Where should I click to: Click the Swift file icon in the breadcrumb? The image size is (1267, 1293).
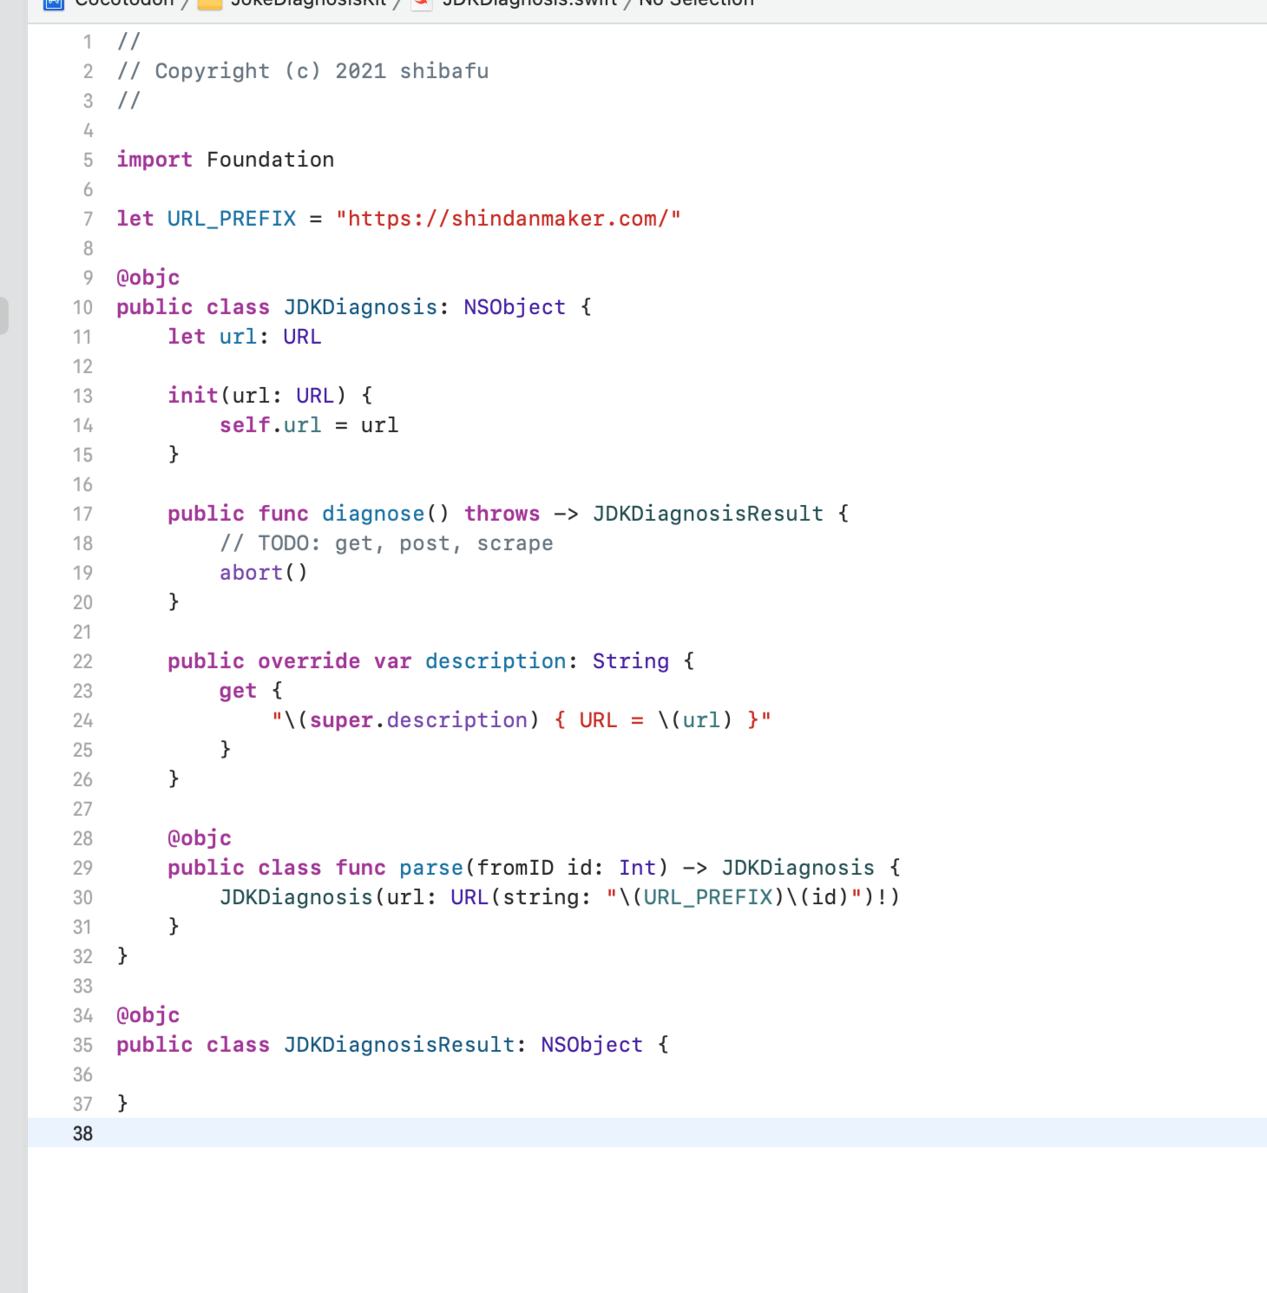(422, 3)
